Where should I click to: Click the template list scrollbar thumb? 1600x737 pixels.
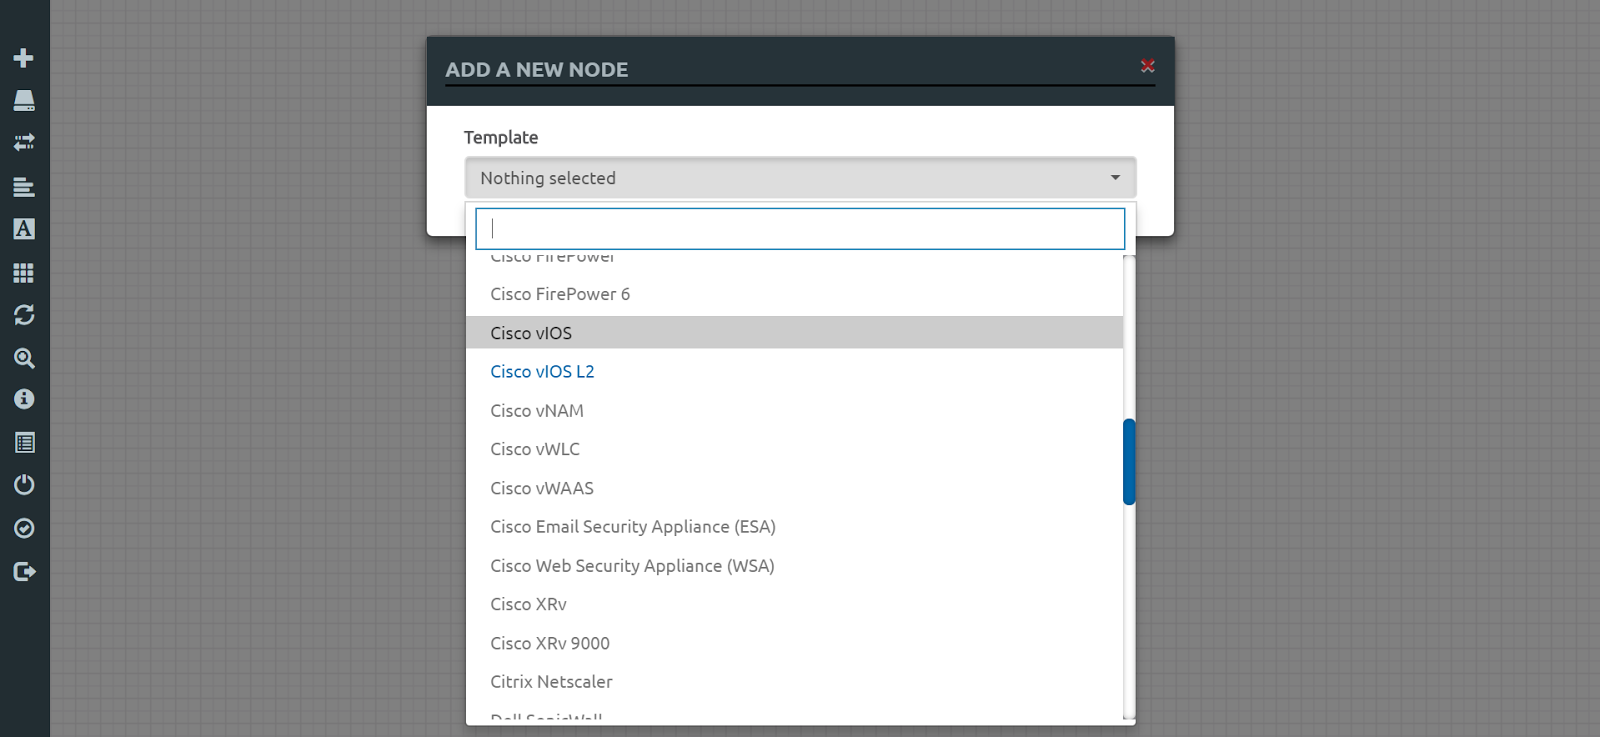1129,462
